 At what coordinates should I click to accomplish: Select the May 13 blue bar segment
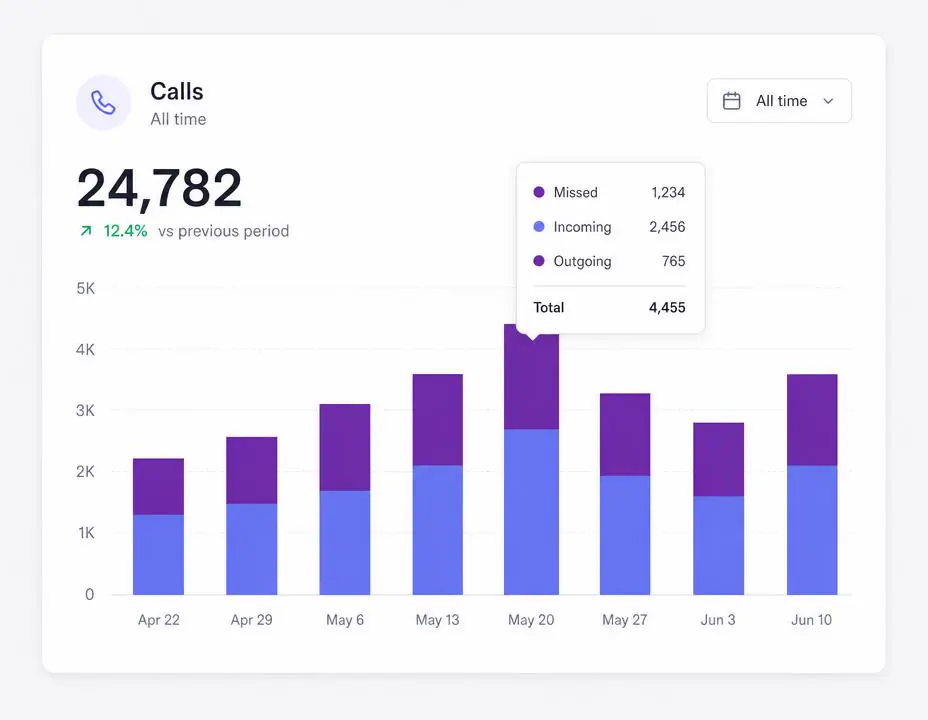pyautogui.click(x=437, y=530)
